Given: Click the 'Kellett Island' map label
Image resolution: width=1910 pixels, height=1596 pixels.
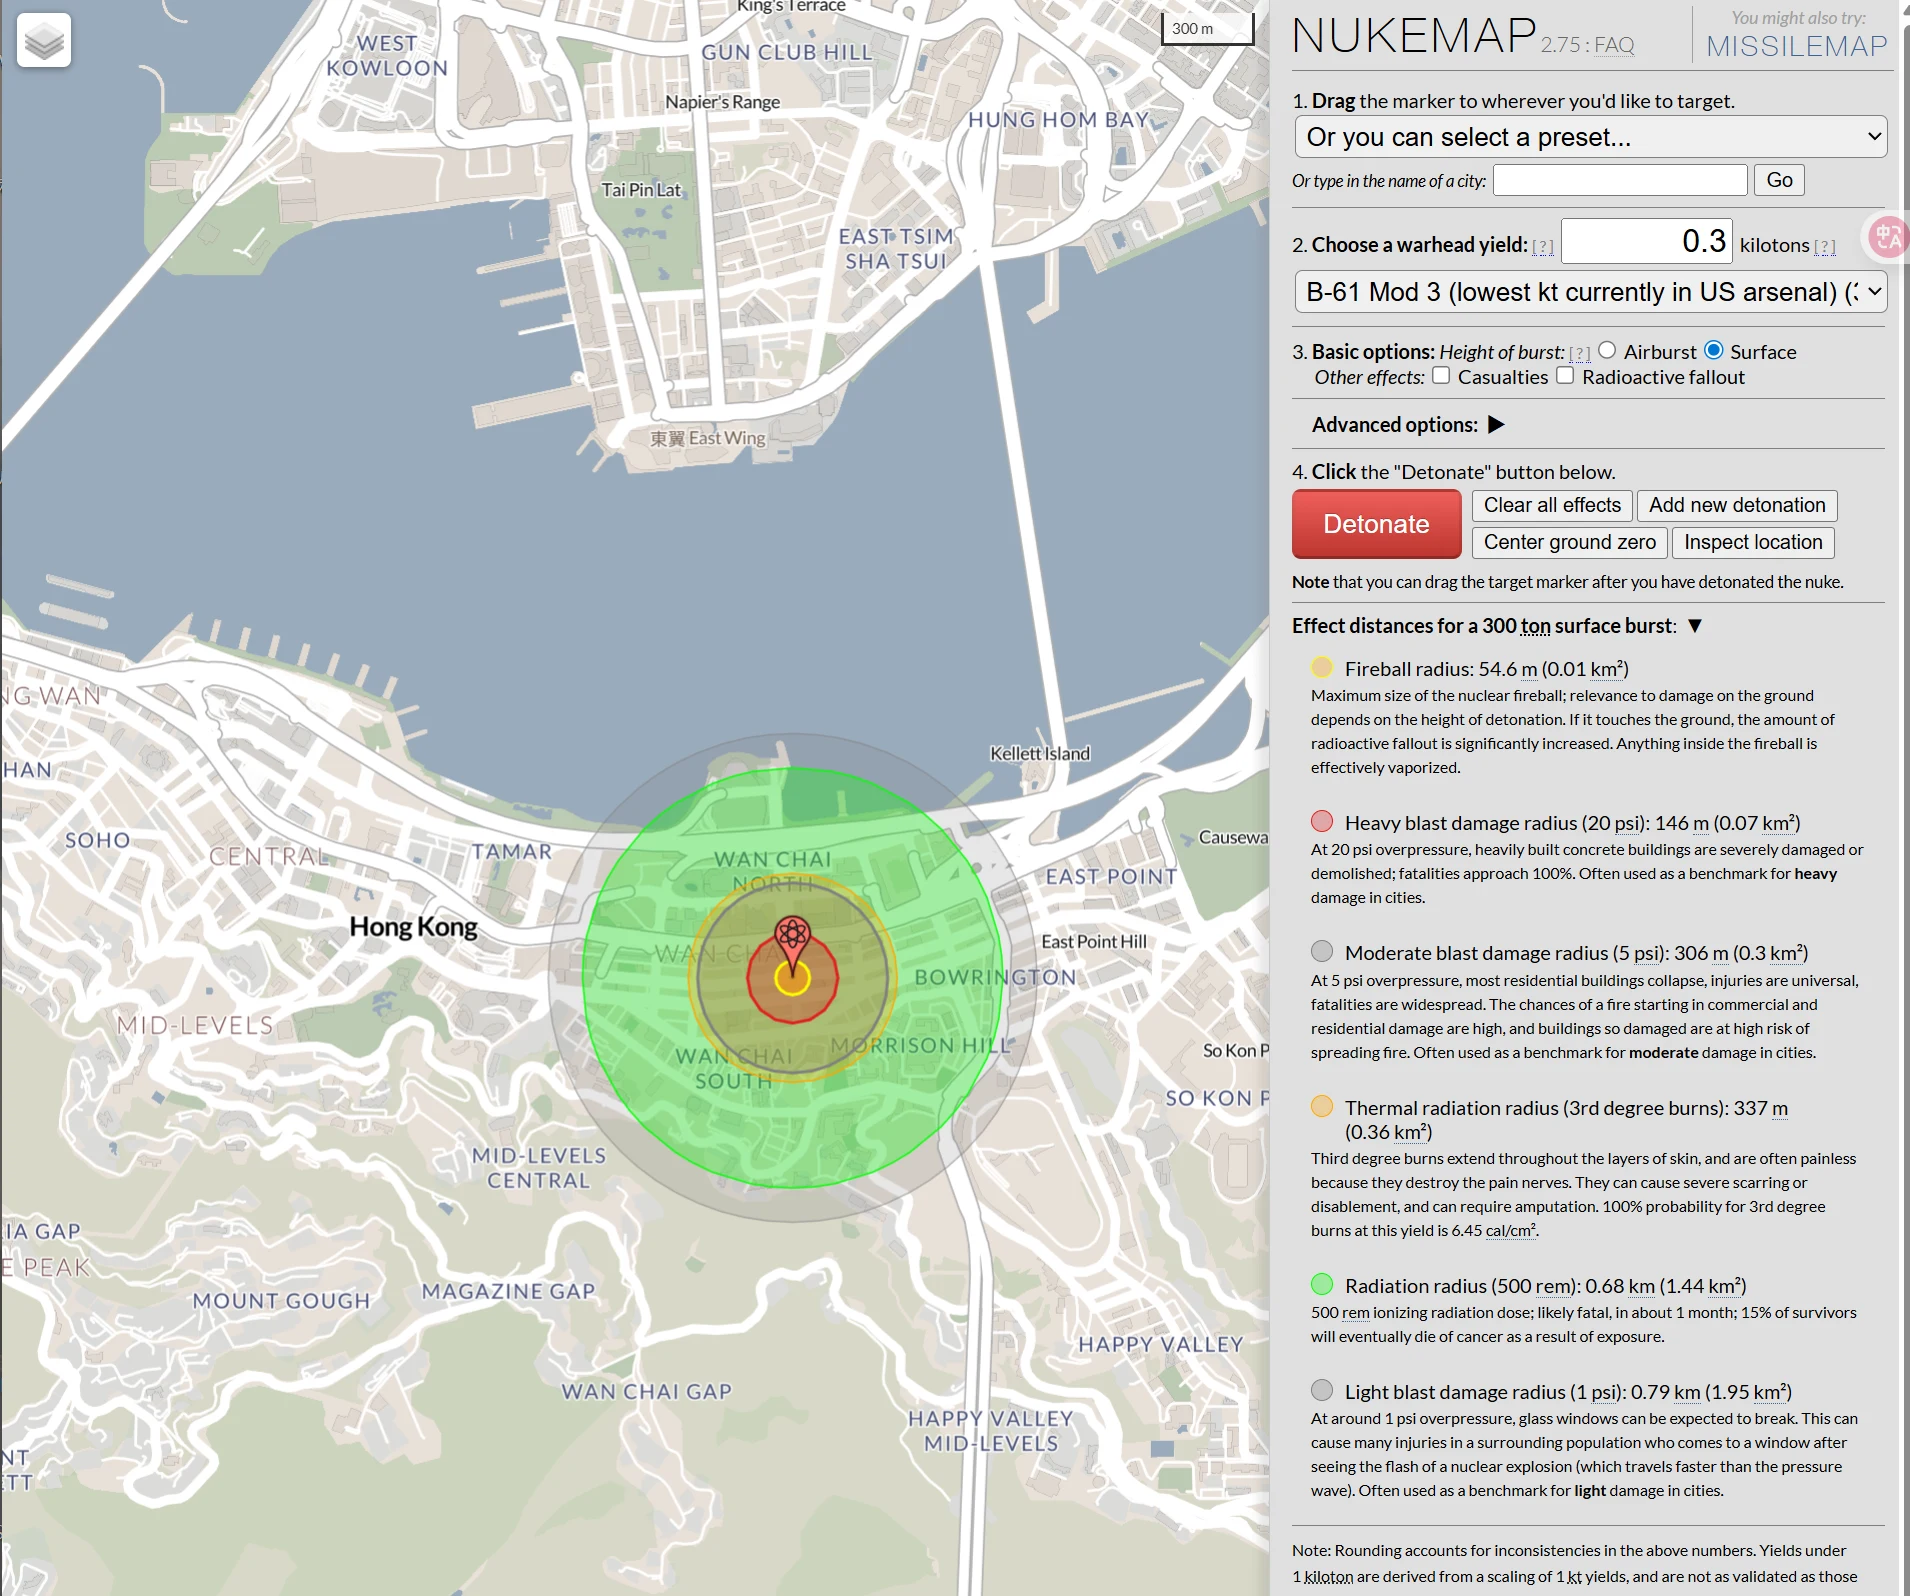Looking at the screenshot, I should pos(1040,753).
